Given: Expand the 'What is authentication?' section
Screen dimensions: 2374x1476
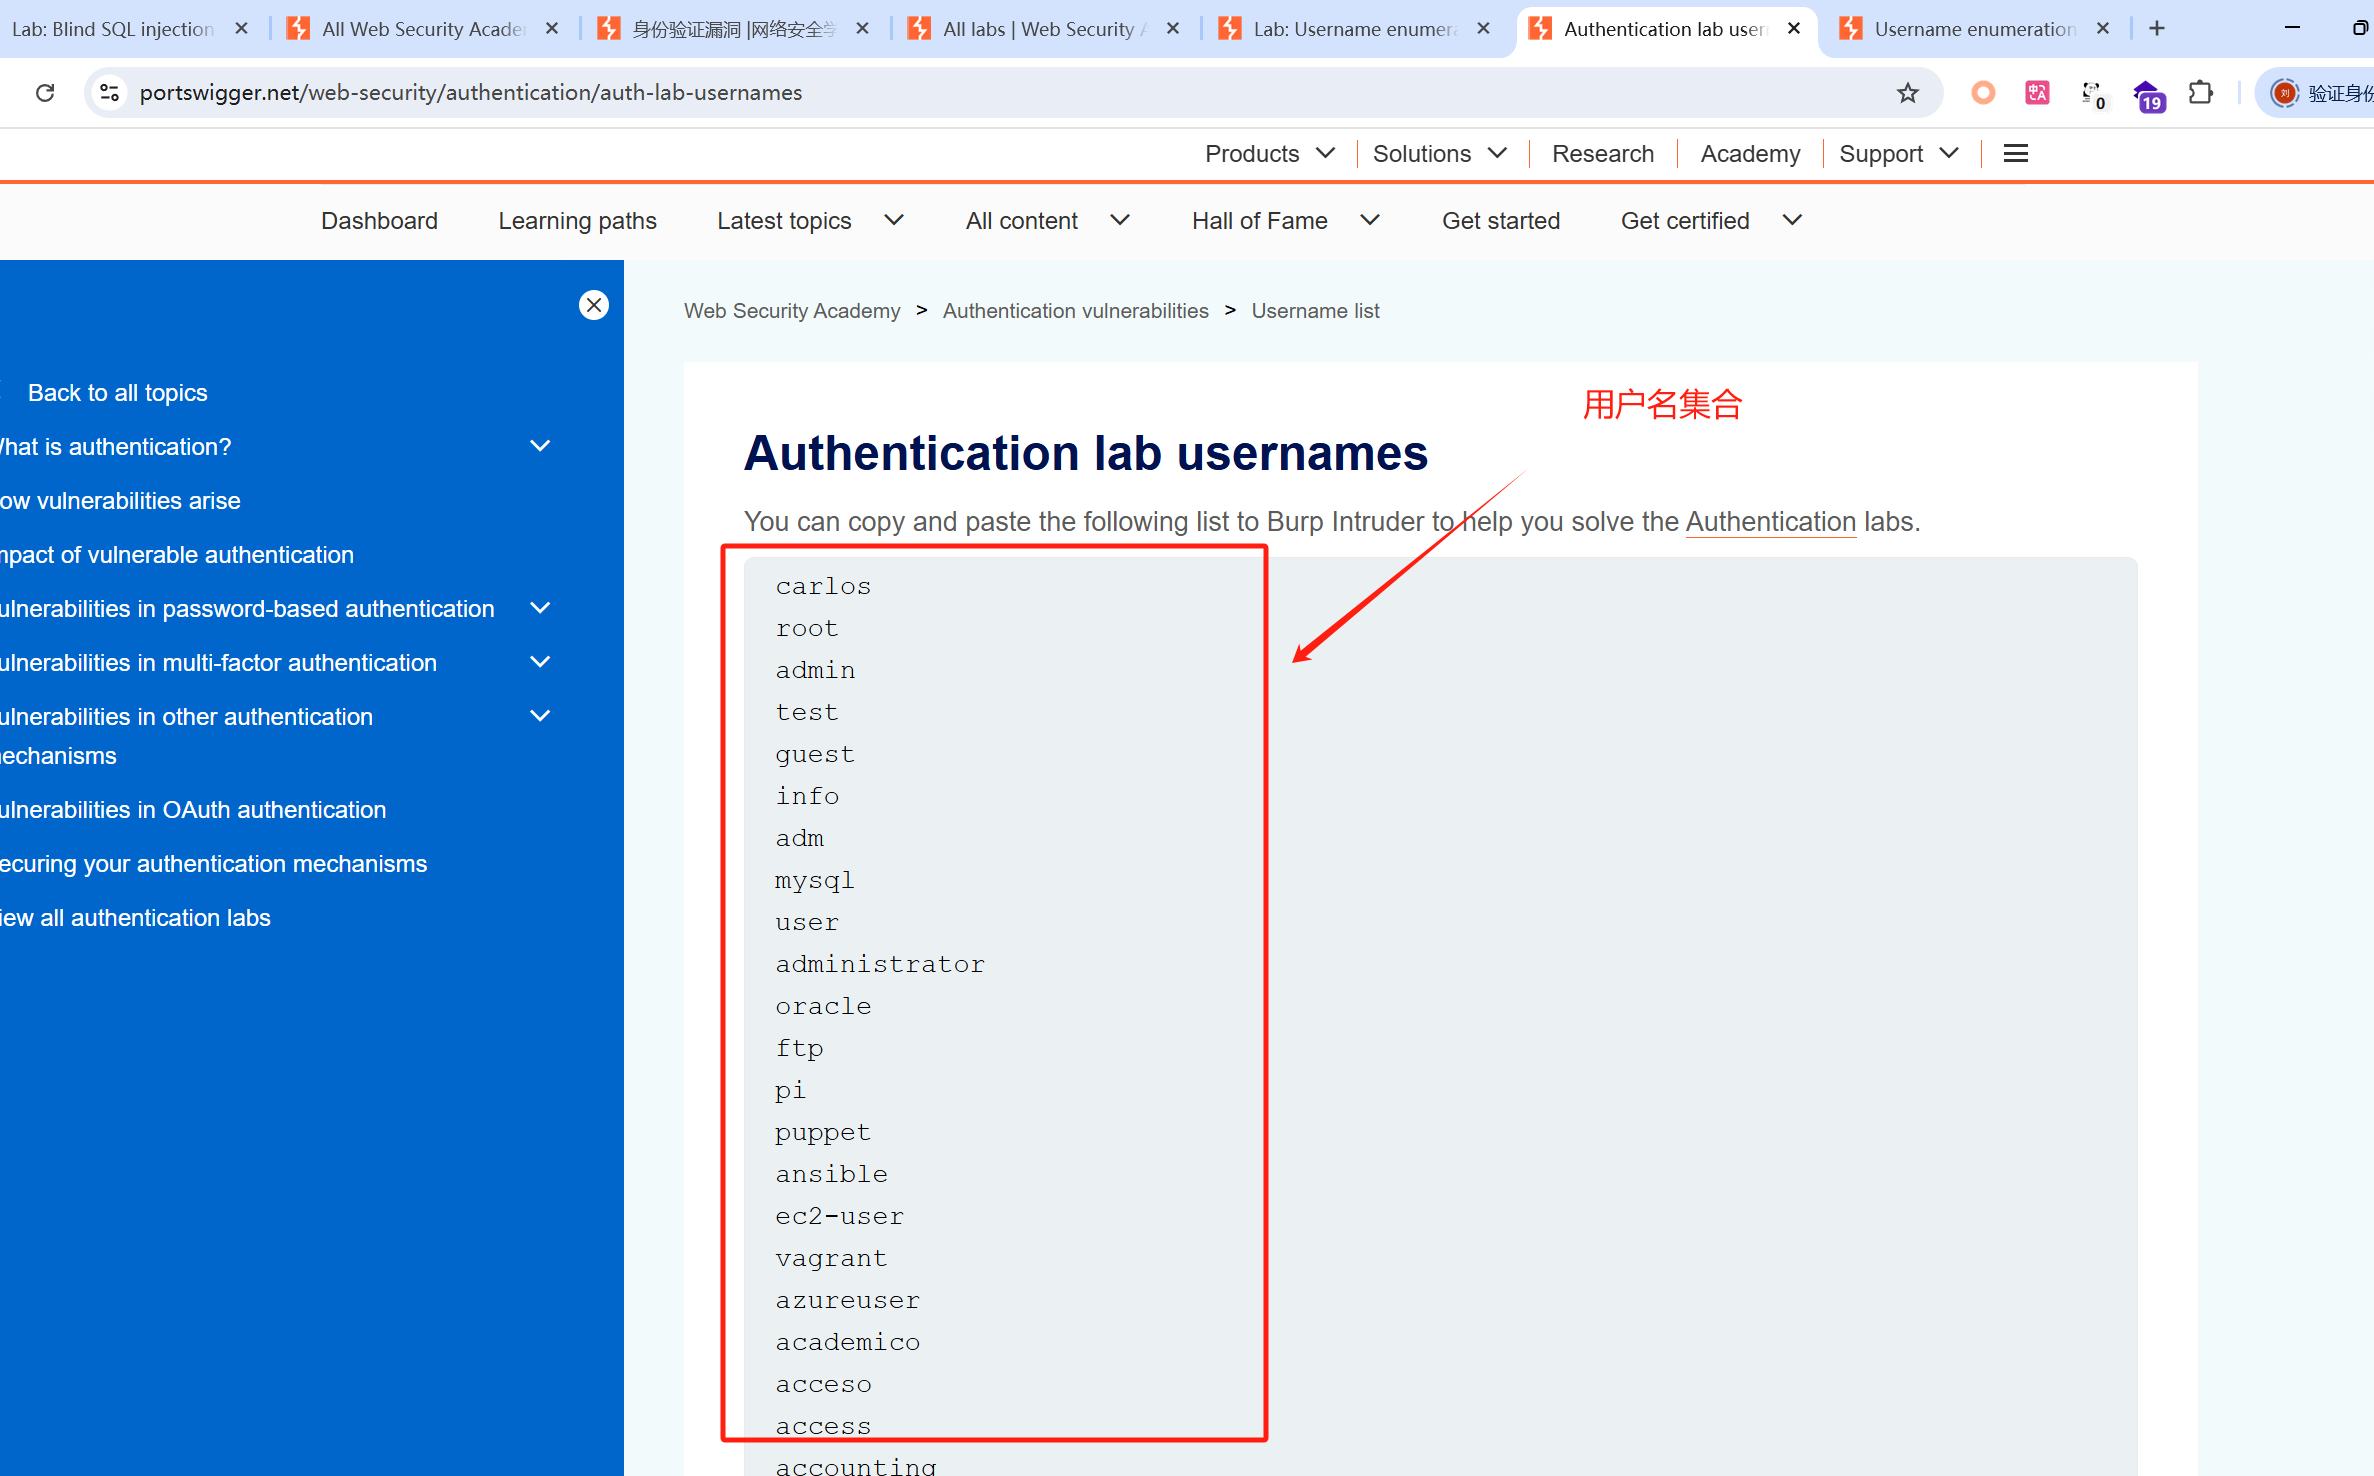Looking at the screenshot, I should pyautogui.click(x=540, y=446).
